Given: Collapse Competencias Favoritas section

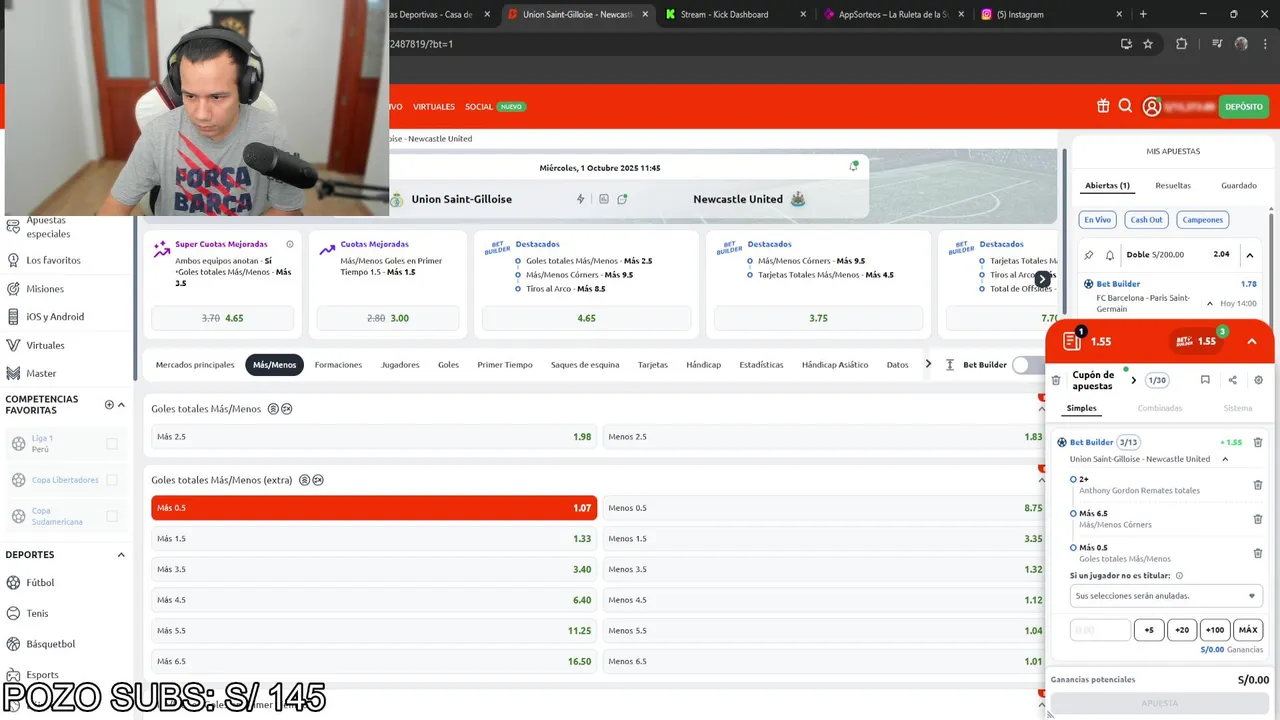Looking at the screenshot, I should tap(121, 405).
